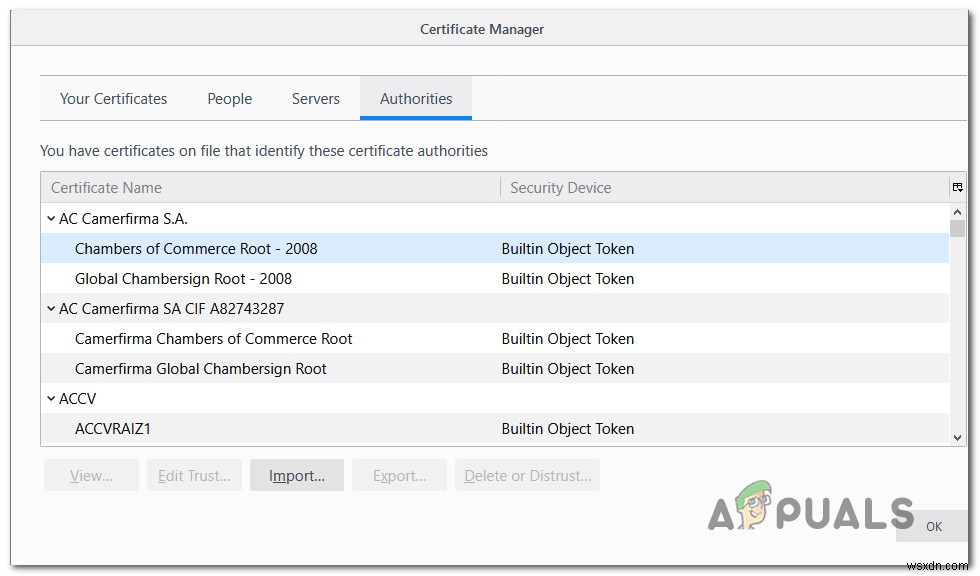The width and height of the screenshot is (980, 576).
Task: Confirm with the OK button
Action: point(933,525)
